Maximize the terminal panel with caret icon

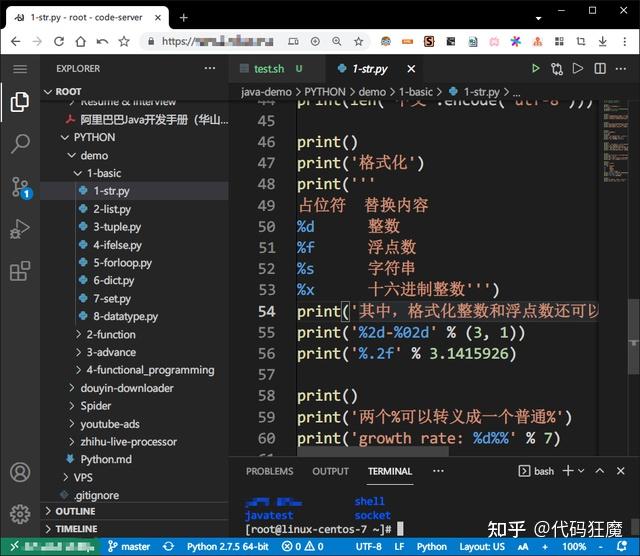600,471
